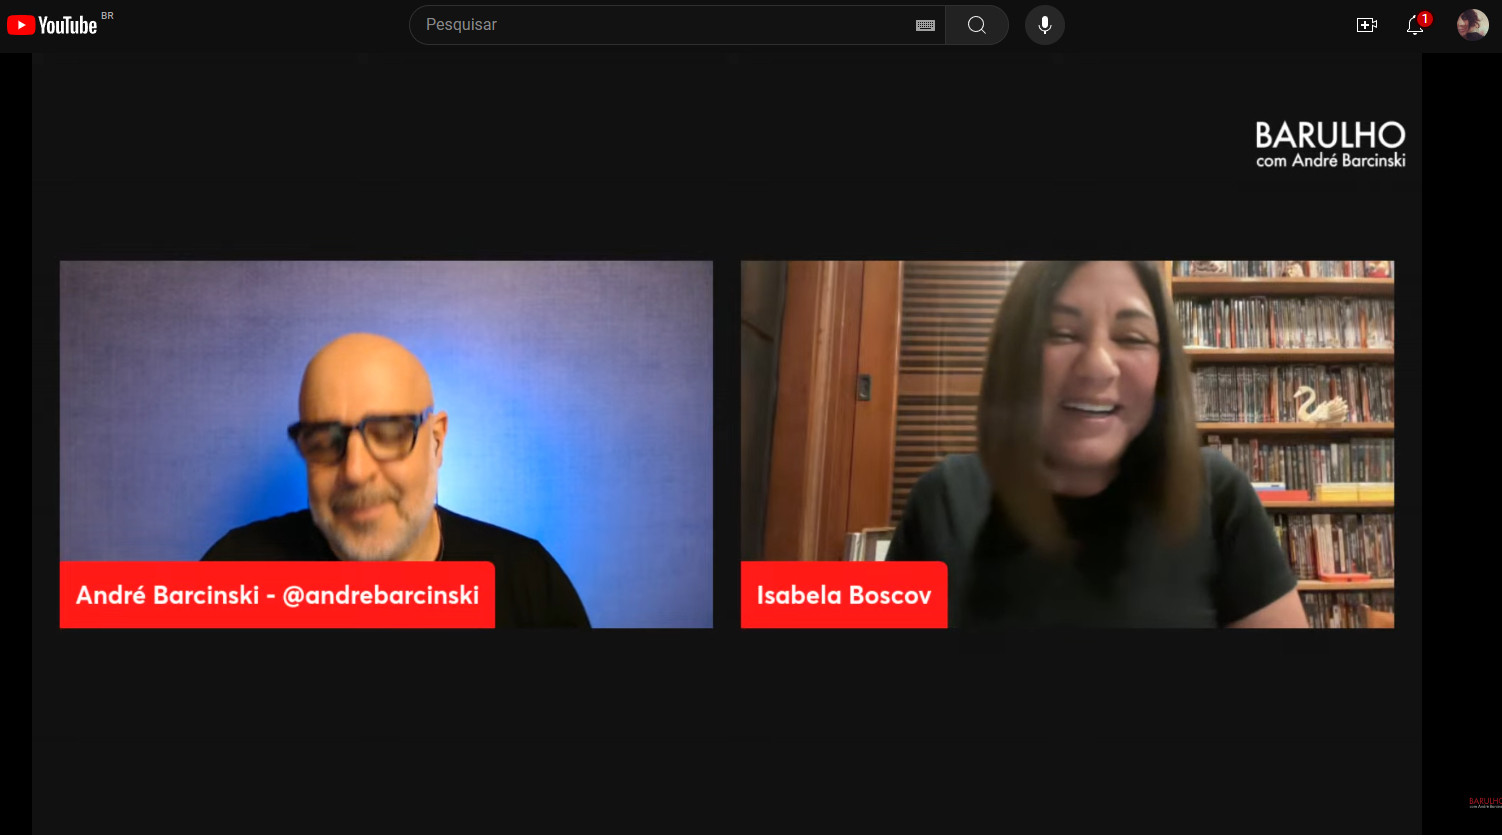Click the magnifier search button
Viewport: 1502px width, 840px height.
(977, 25)
